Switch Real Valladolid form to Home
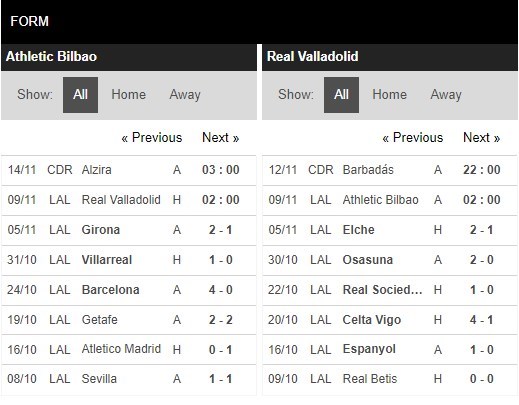Screen dimensions: 519x405 [389, 95]
